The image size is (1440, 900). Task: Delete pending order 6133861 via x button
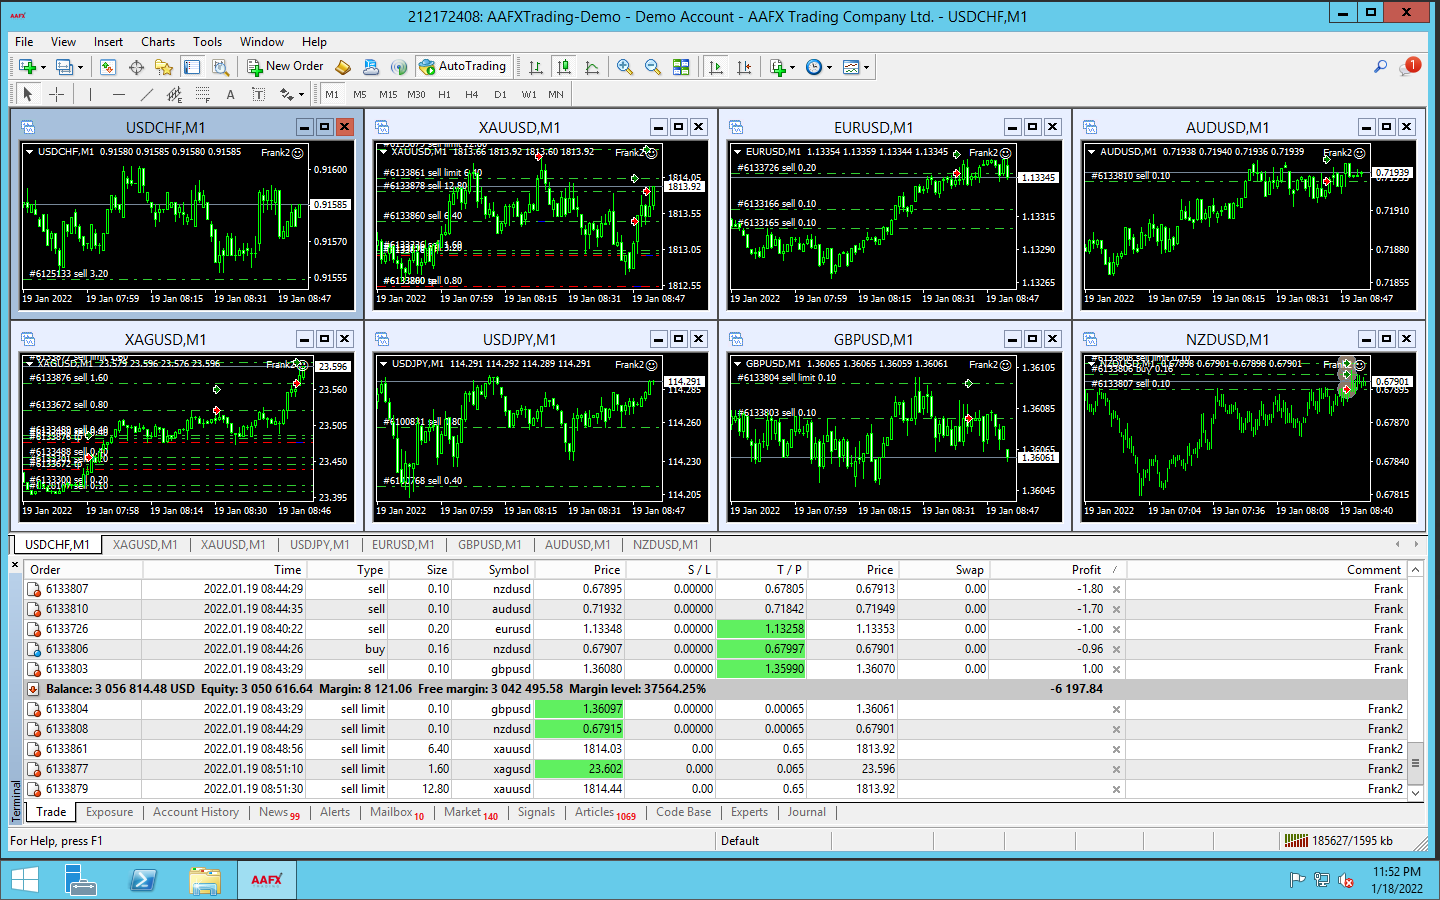click(1117, 749)
